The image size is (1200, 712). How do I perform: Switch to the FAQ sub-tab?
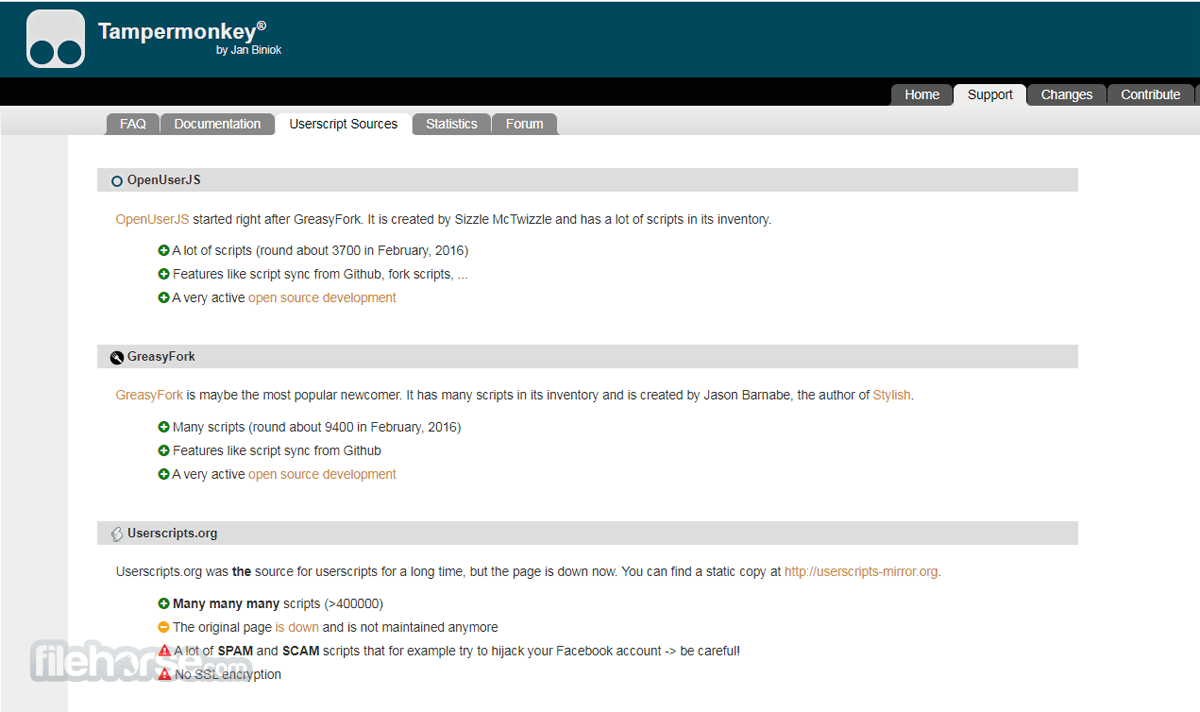tap(133, 124)
